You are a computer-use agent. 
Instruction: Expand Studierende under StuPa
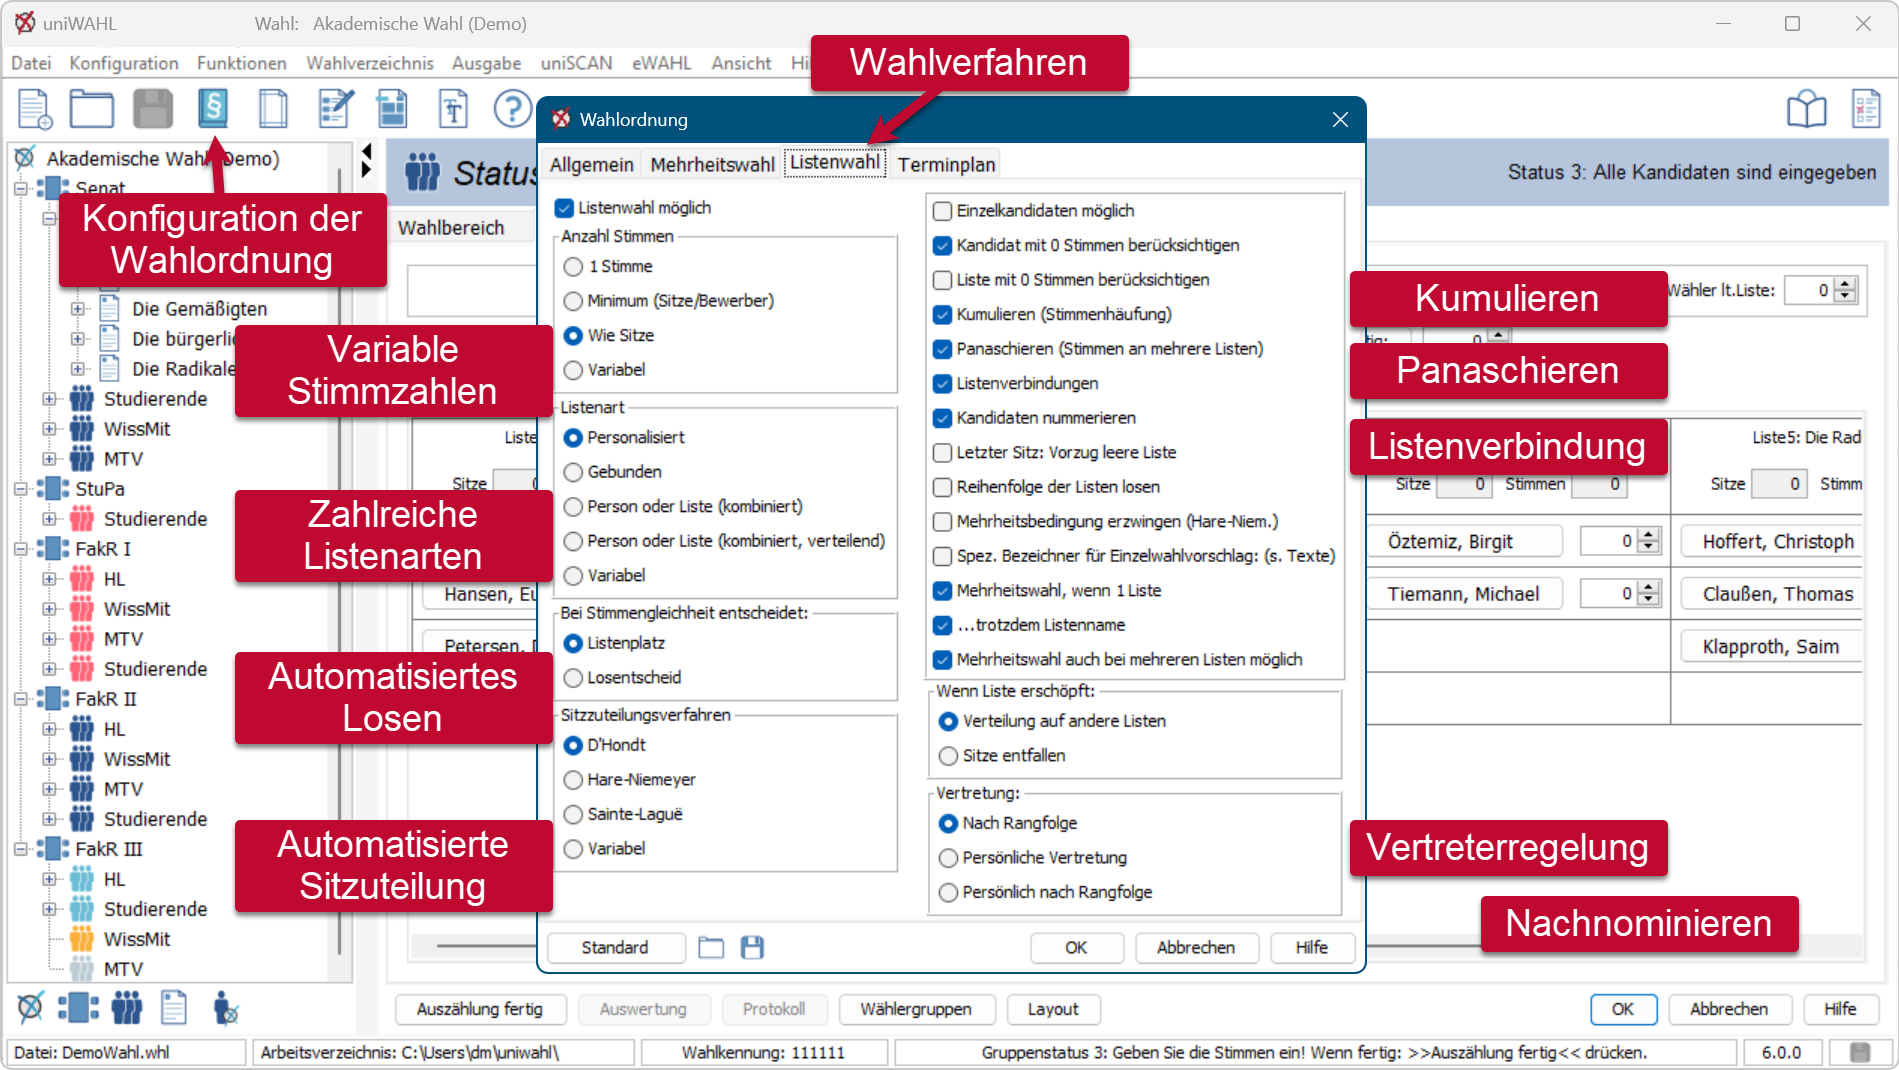pyautogui.click(x=49, y=519)
